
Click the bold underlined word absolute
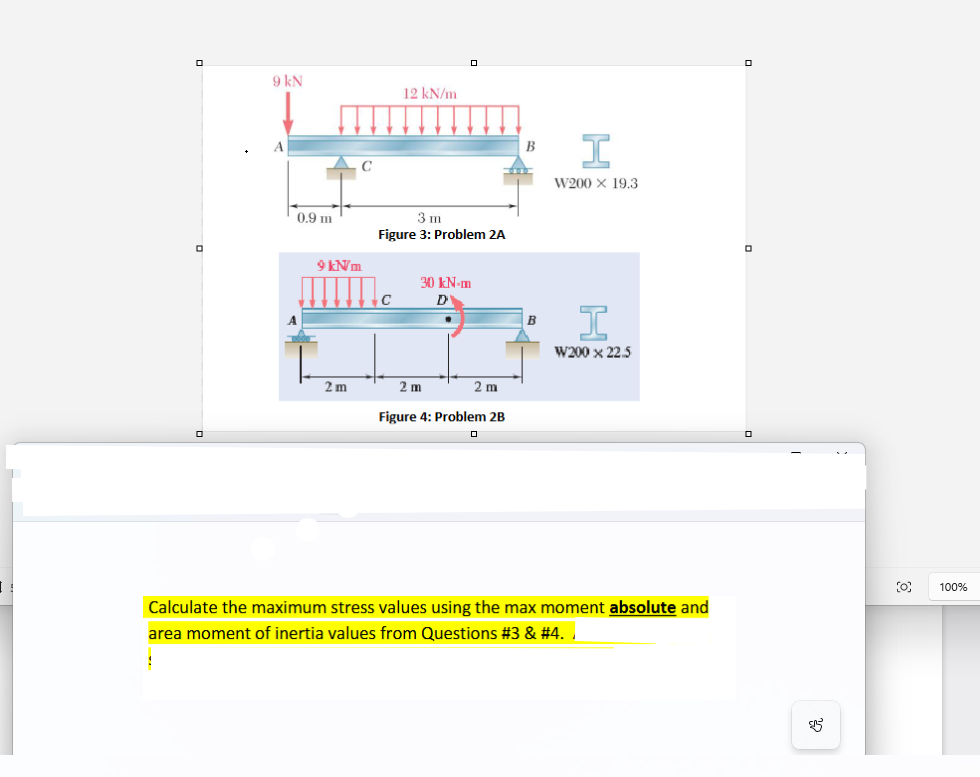642,607
